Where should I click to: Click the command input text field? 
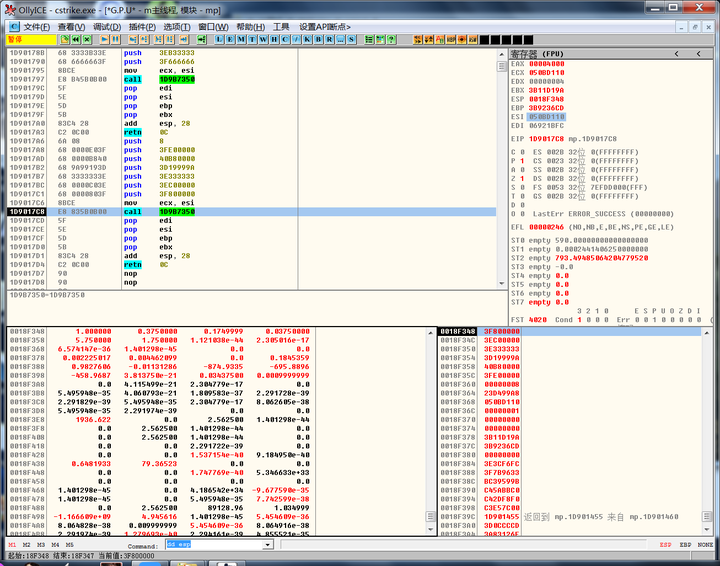coord(215,546)
